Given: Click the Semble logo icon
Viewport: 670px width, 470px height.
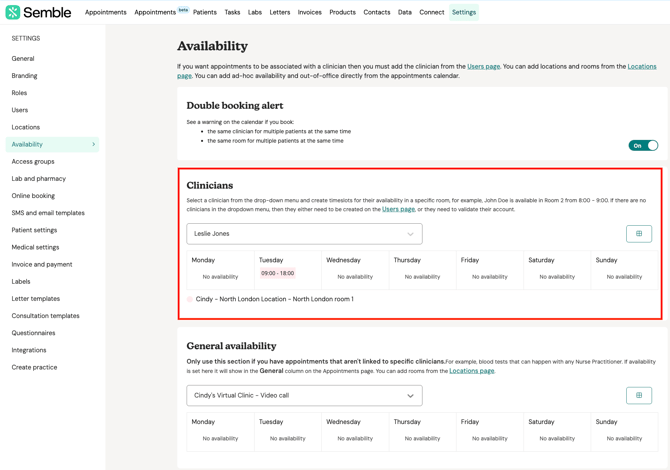Looking at the screenshot, I should click(x=13, y=12).
